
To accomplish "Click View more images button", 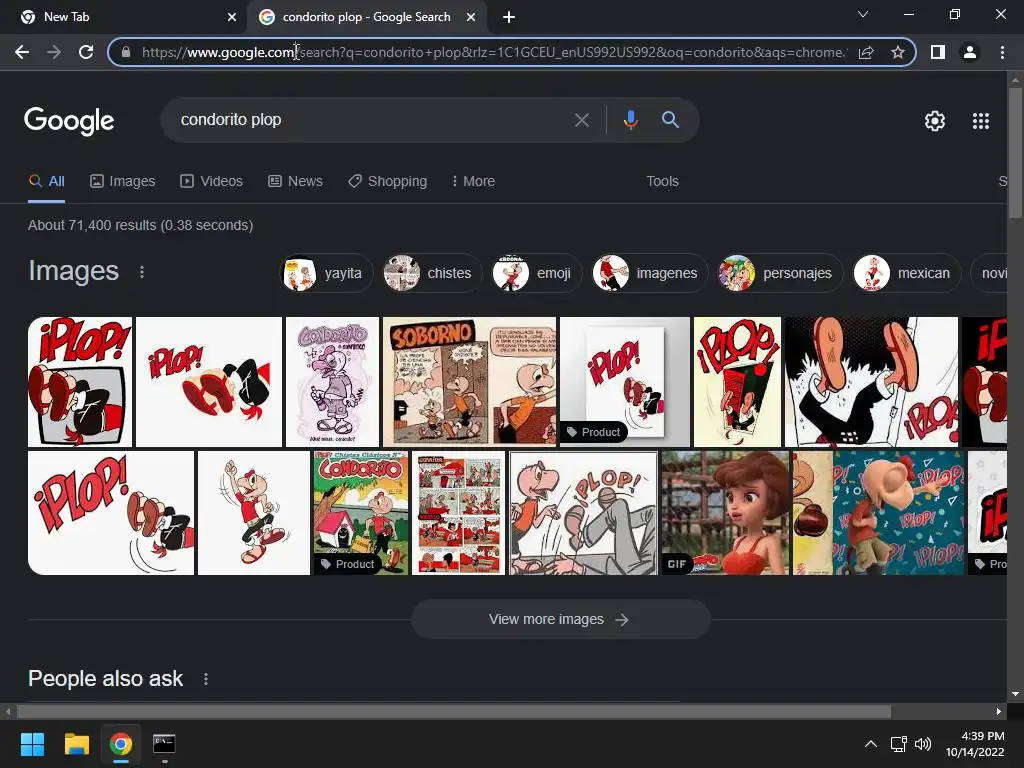I will [x=560, y=619].
